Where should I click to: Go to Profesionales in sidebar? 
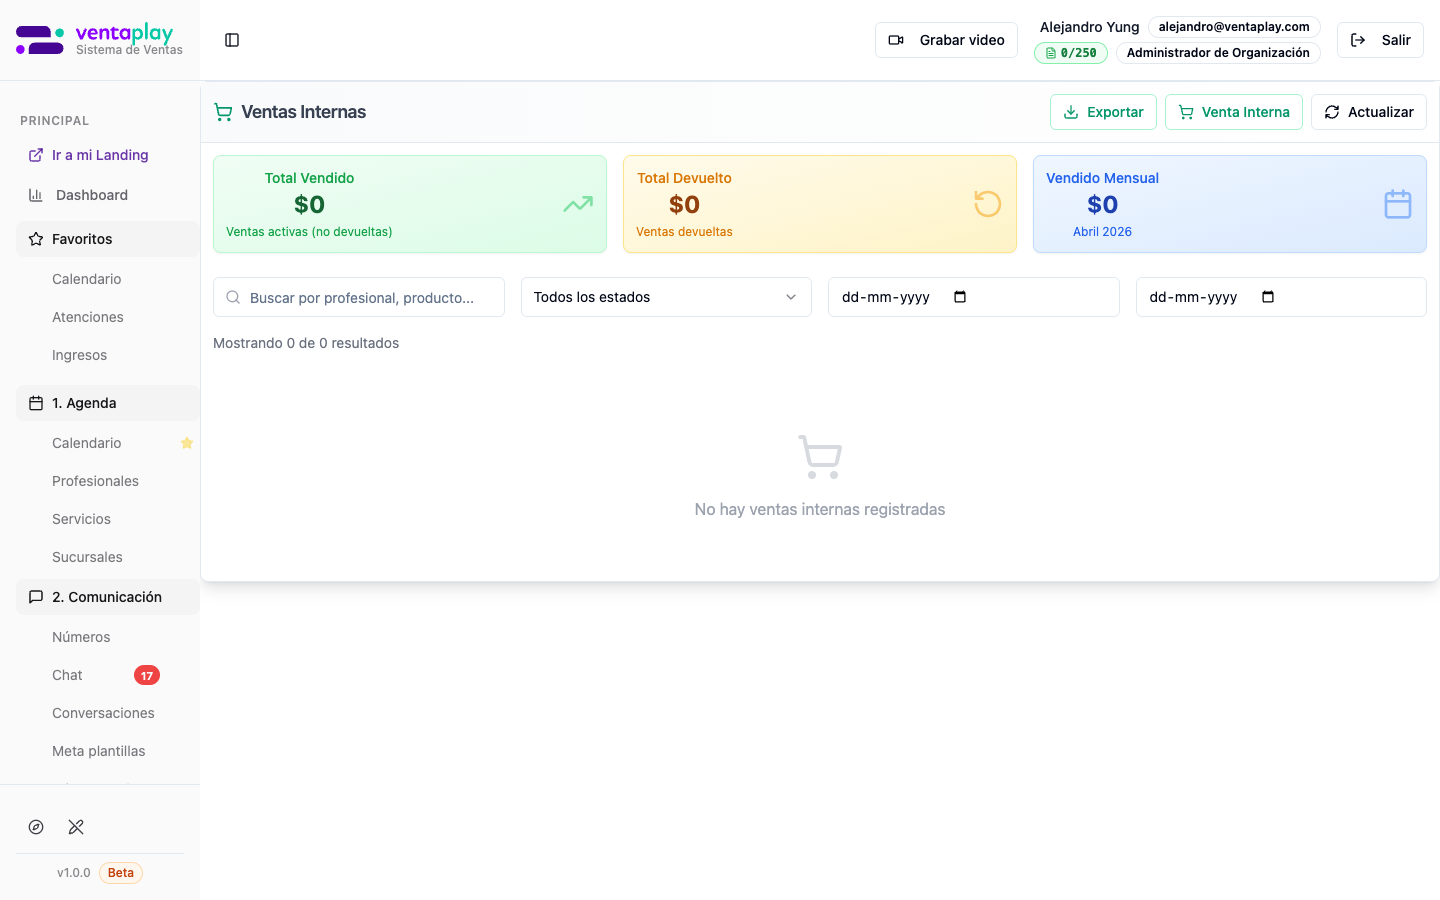click(95, 481)
